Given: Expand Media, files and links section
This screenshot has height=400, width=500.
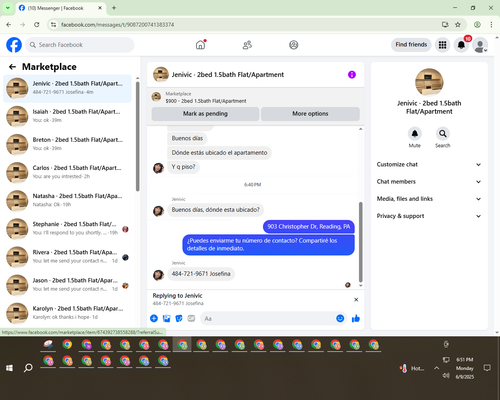Looking at the screenshot, I should [x=429, y=199].
